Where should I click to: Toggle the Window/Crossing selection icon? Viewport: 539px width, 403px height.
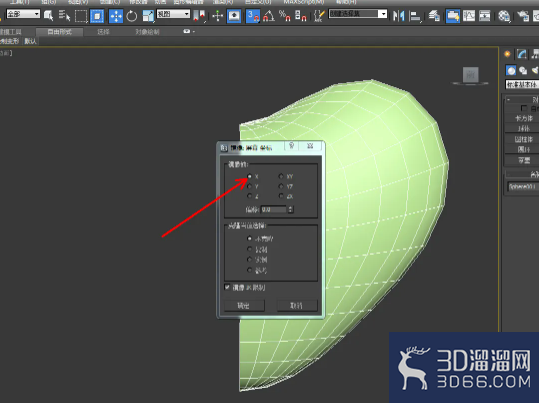97,16
